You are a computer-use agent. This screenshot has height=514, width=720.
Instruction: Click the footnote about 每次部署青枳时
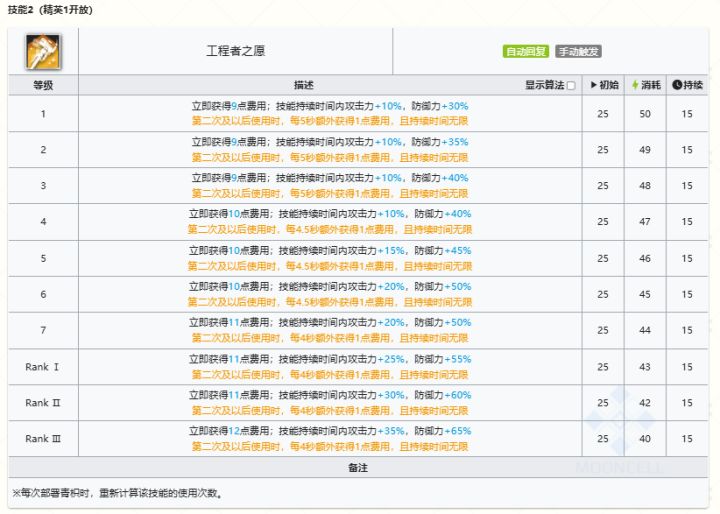[116, 493]
